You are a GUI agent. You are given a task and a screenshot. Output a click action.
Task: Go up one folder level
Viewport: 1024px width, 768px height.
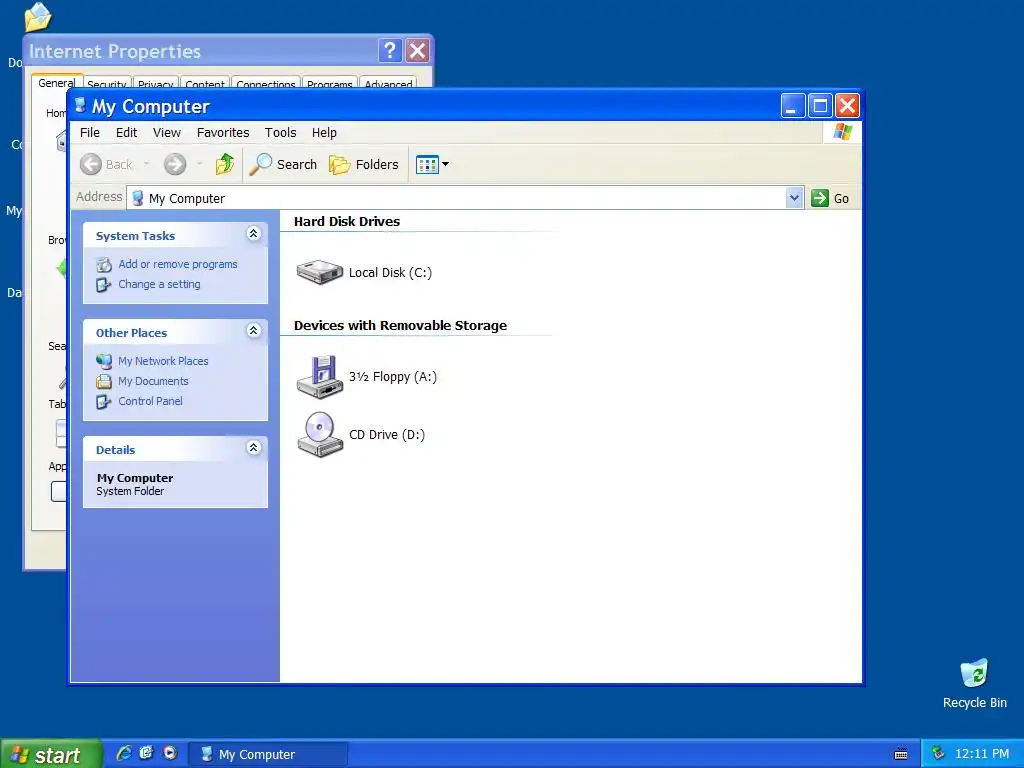click(x=225, y=165)
